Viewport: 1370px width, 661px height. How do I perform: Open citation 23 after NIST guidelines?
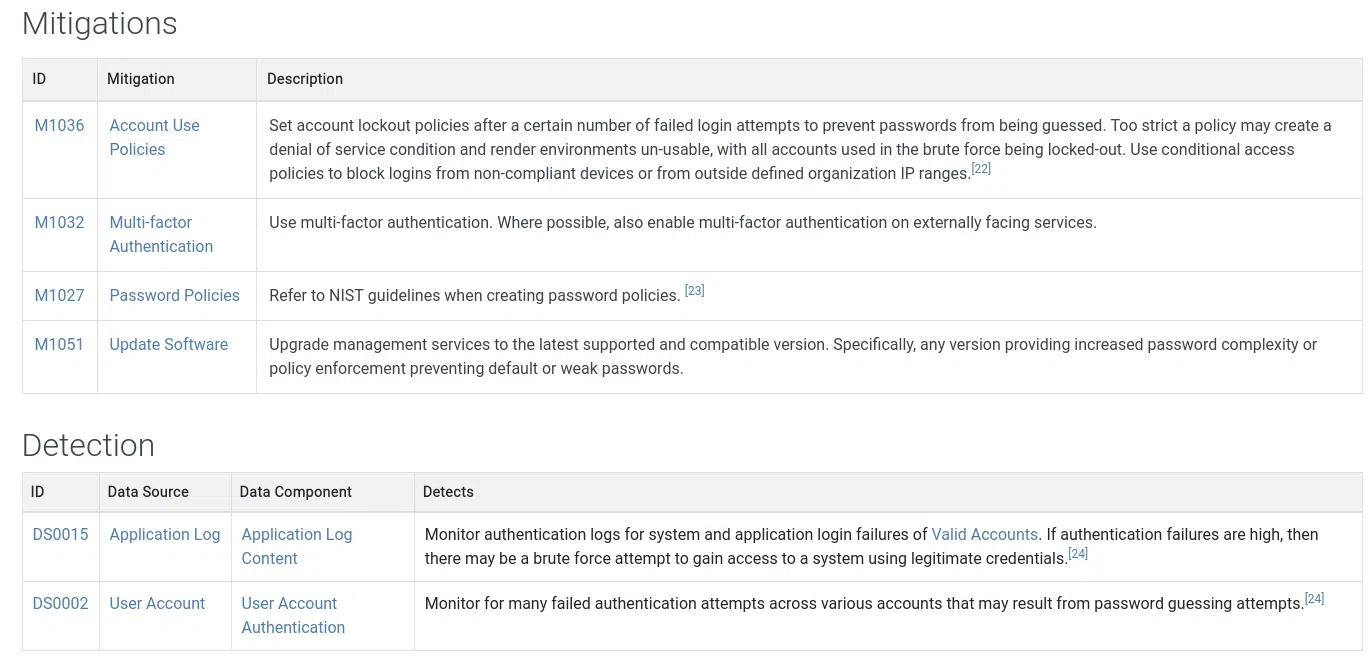[x=695, y=291]
